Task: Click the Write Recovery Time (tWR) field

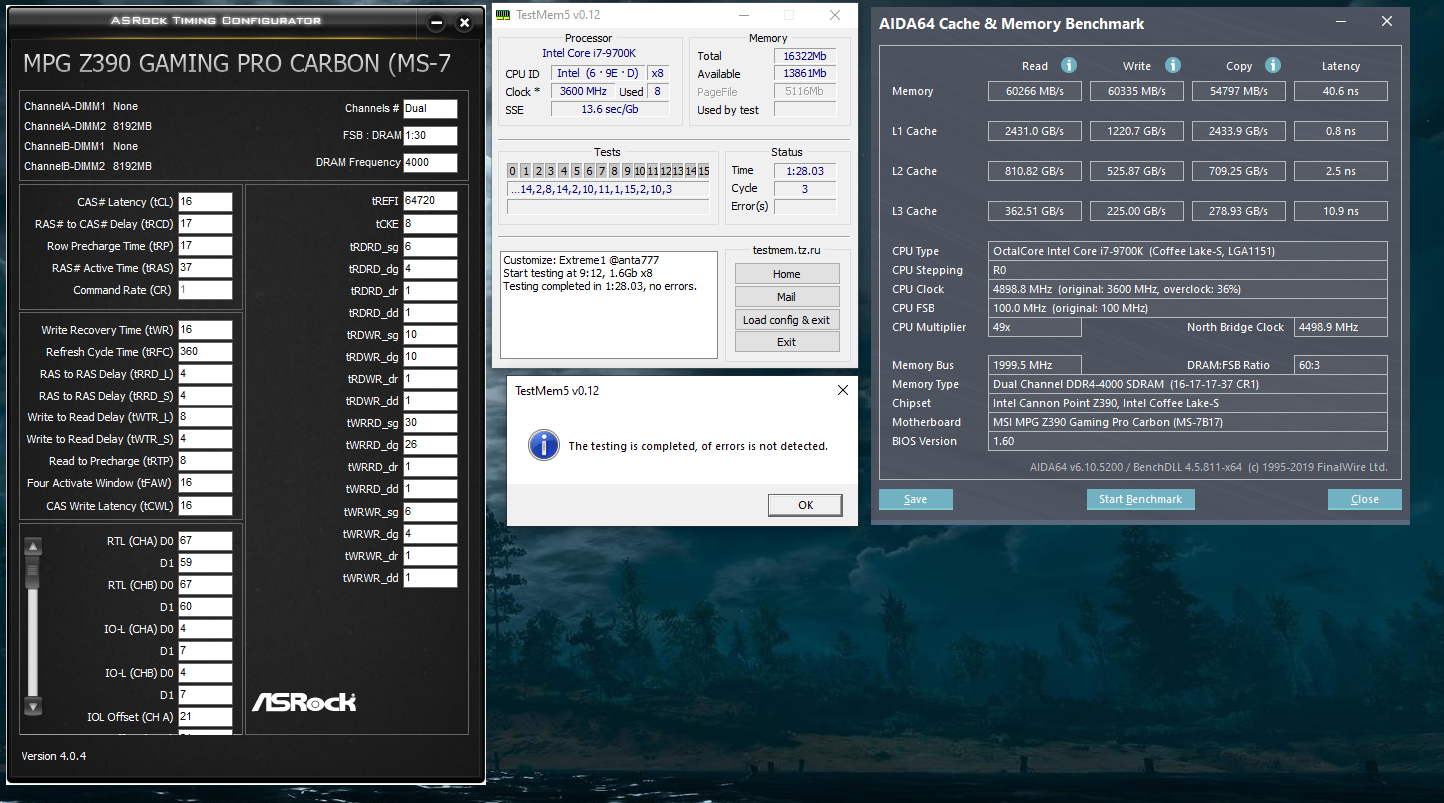Action: click(204, 330)
